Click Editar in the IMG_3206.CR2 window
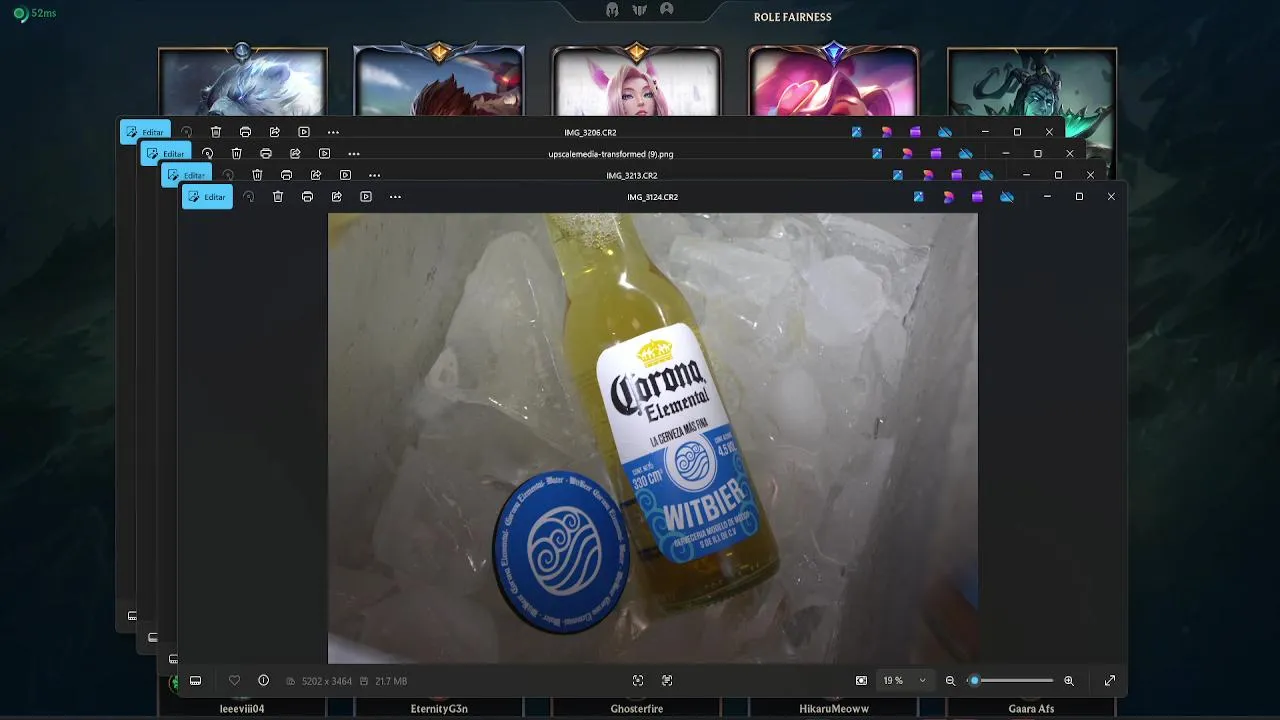The height and width of the screenshot is (720, 1280). [145, 132]
